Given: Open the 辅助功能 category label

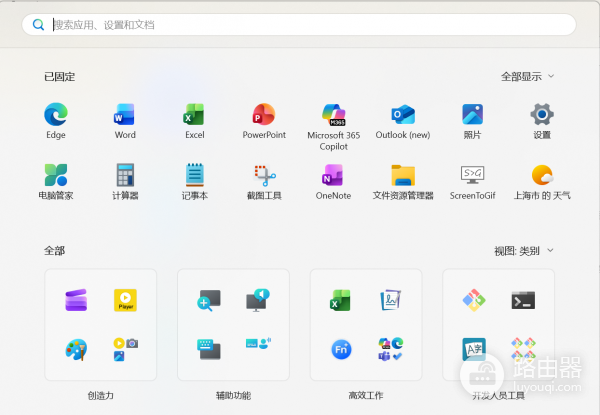Looking at the screenshot, I should point(233,395).
